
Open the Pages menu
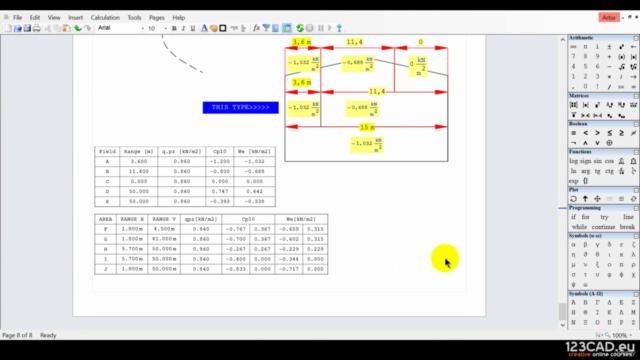tap(157, 18)
